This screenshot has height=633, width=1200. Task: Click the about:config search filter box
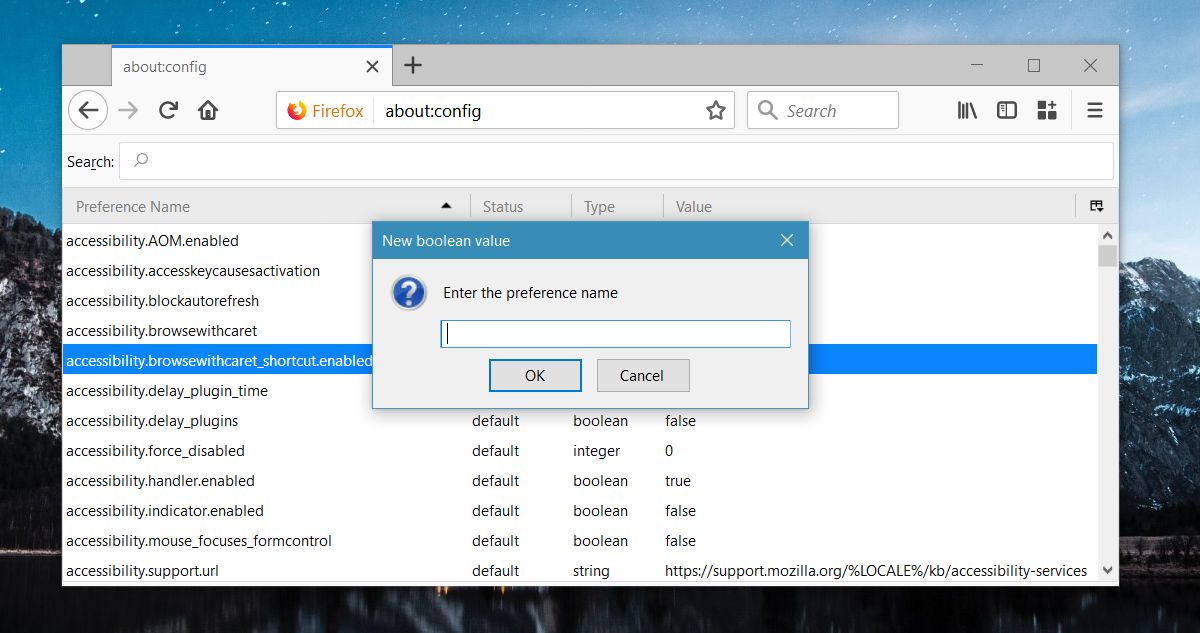coord(615,160)
